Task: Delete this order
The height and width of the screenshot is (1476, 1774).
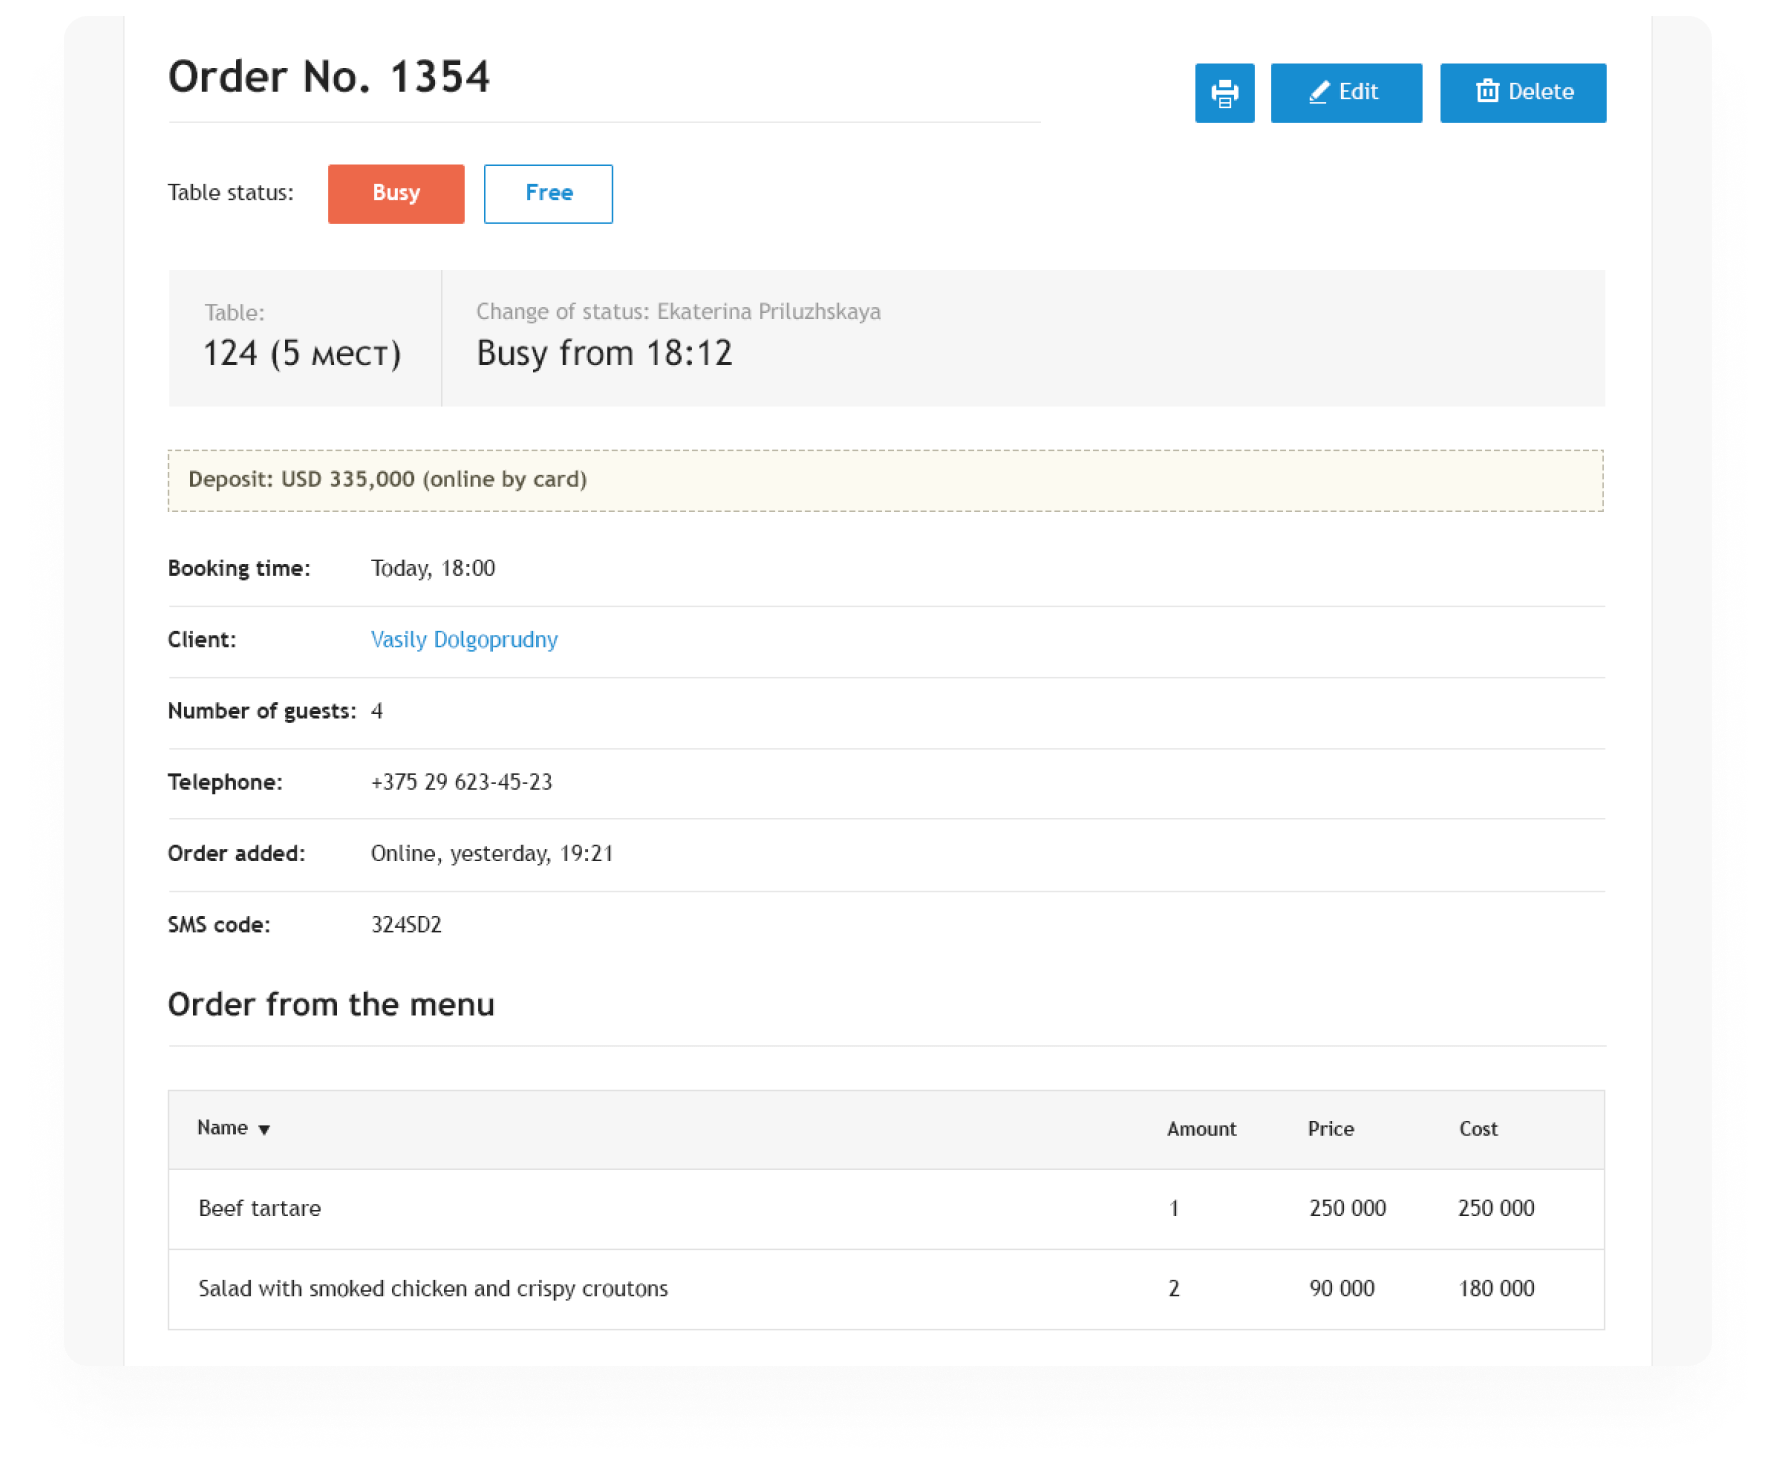Action: (x=1522, y=93)
